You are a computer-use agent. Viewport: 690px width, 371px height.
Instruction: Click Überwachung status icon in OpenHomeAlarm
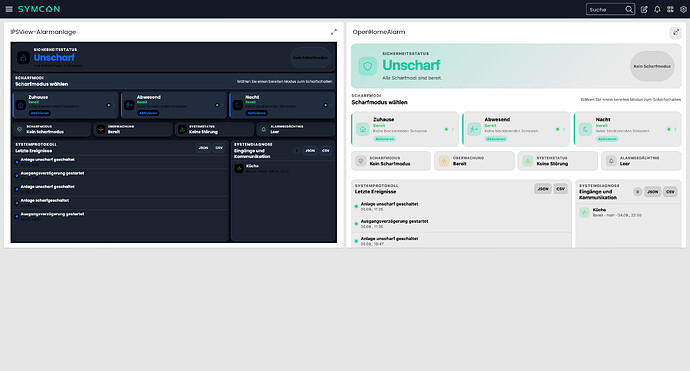pyautogui.click(x=444, y=161)
